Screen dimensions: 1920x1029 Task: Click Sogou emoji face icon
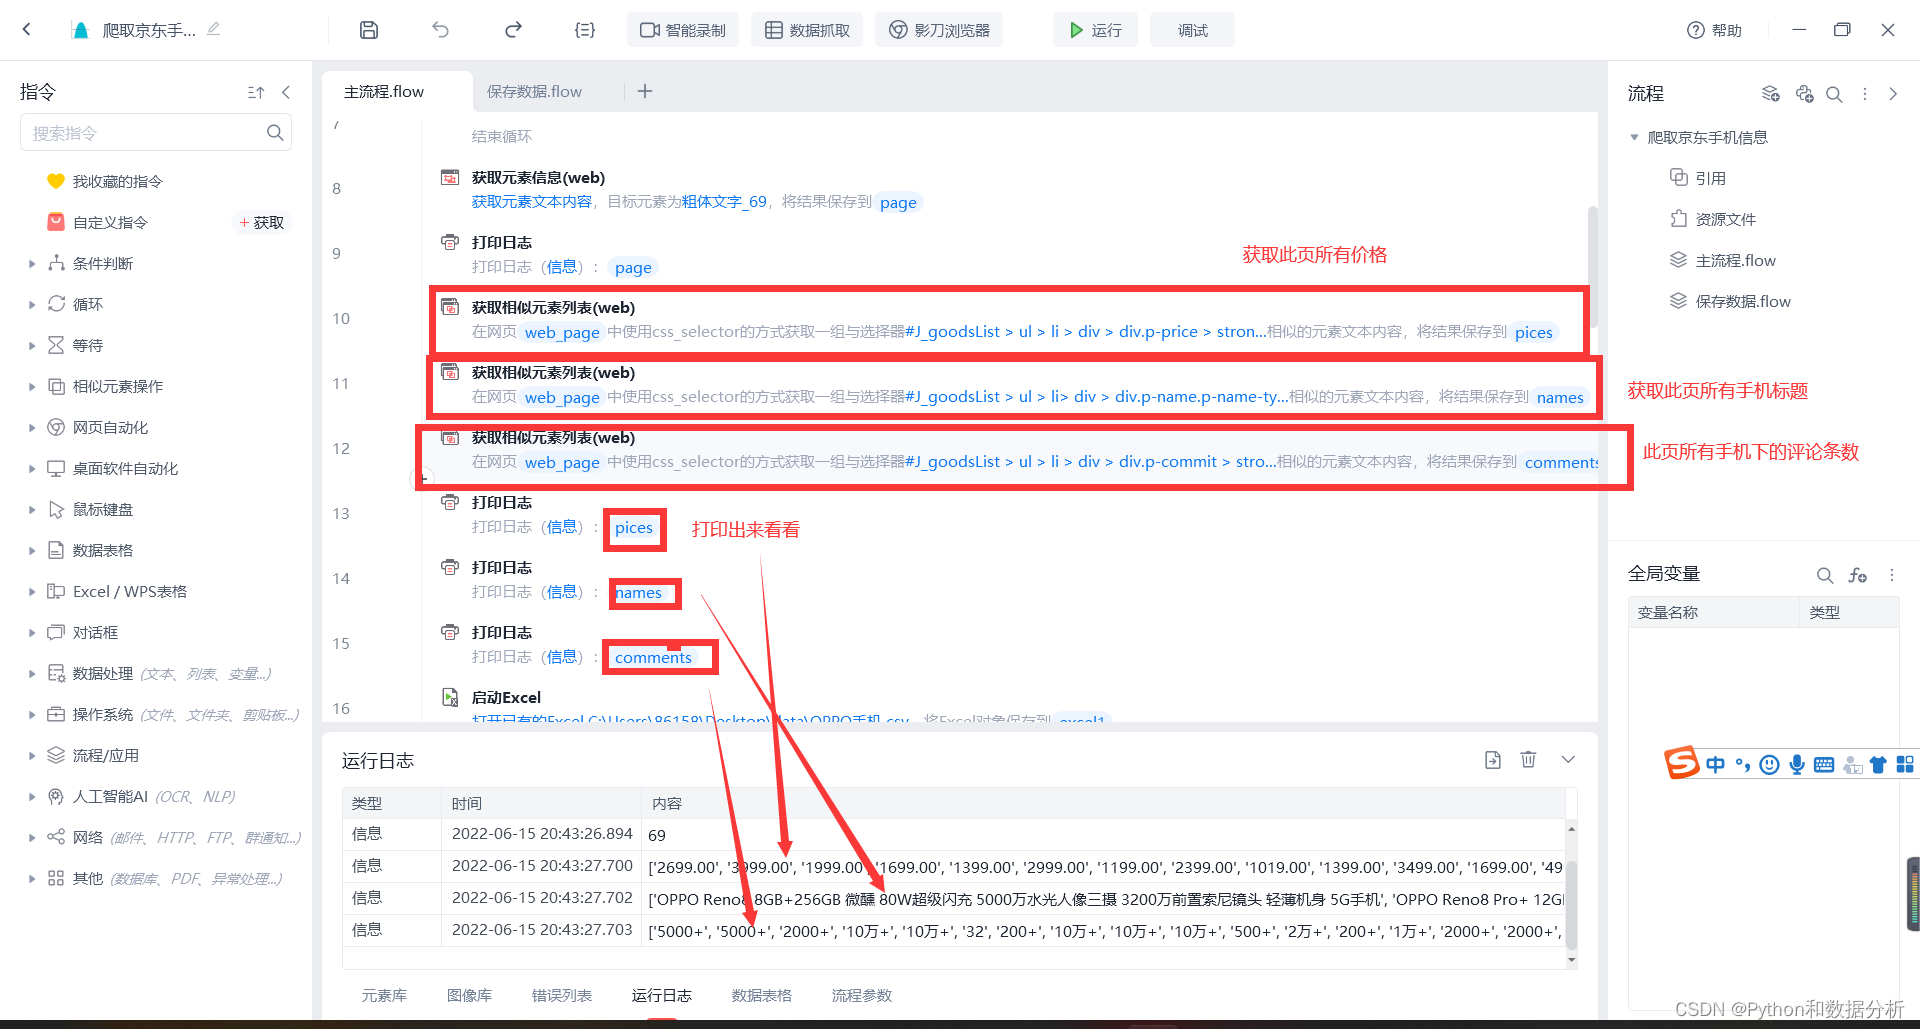click(1769, 765)
